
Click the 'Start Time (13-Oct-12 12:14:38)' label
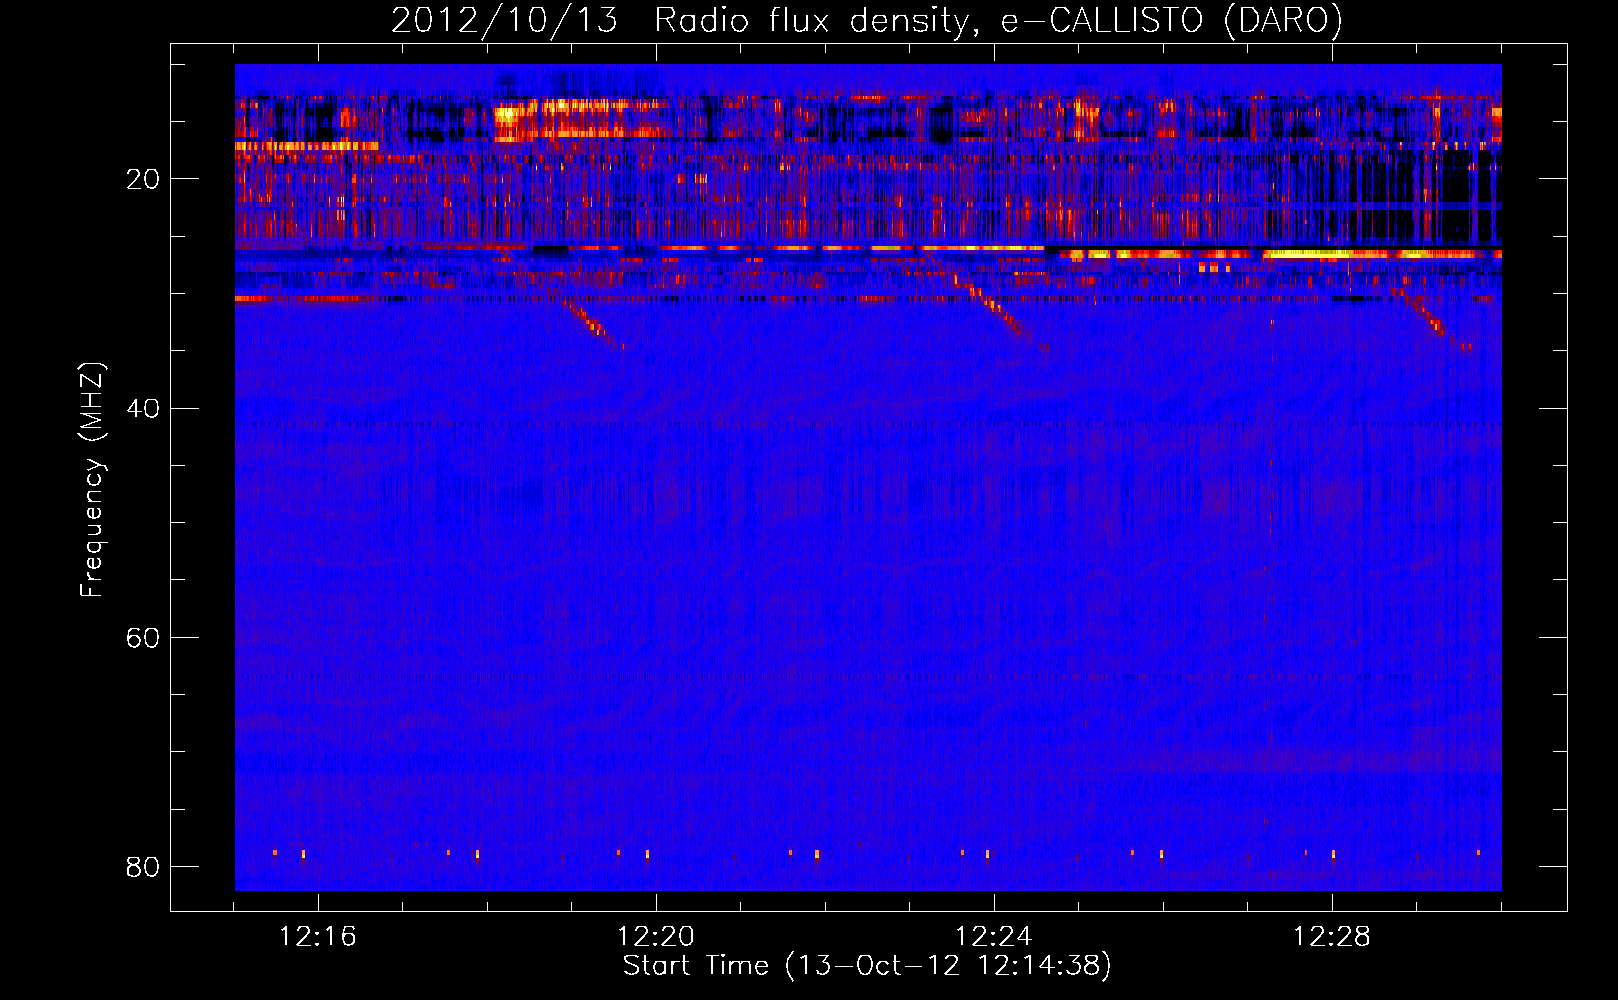pyautogui.click(x=867, y=966)
